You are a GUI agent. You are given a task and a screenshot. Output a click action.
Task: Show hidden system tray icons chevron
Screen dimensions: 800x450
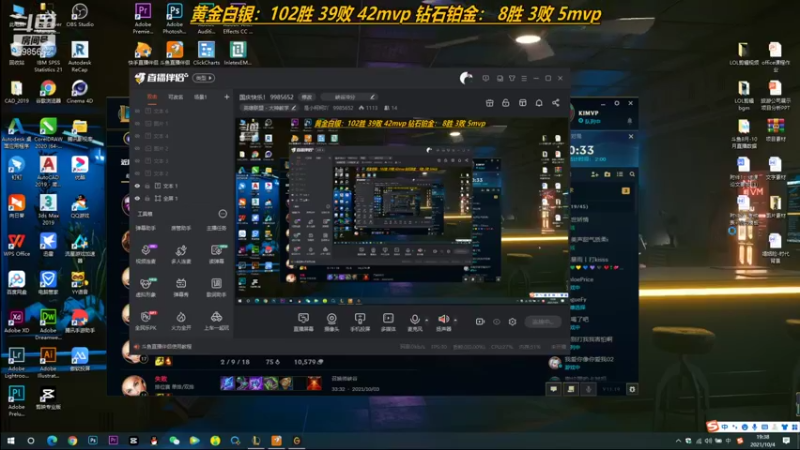point(678,440)
